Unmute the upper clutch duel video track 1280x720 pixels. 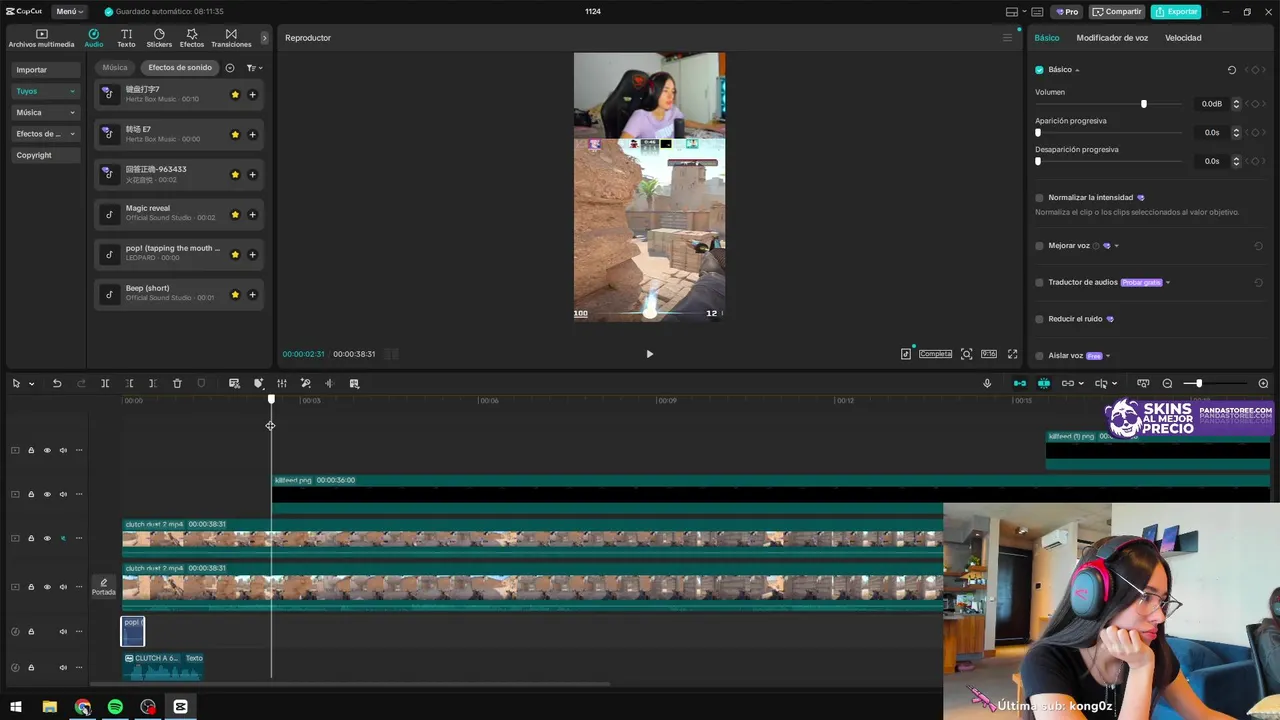point(63,538)
